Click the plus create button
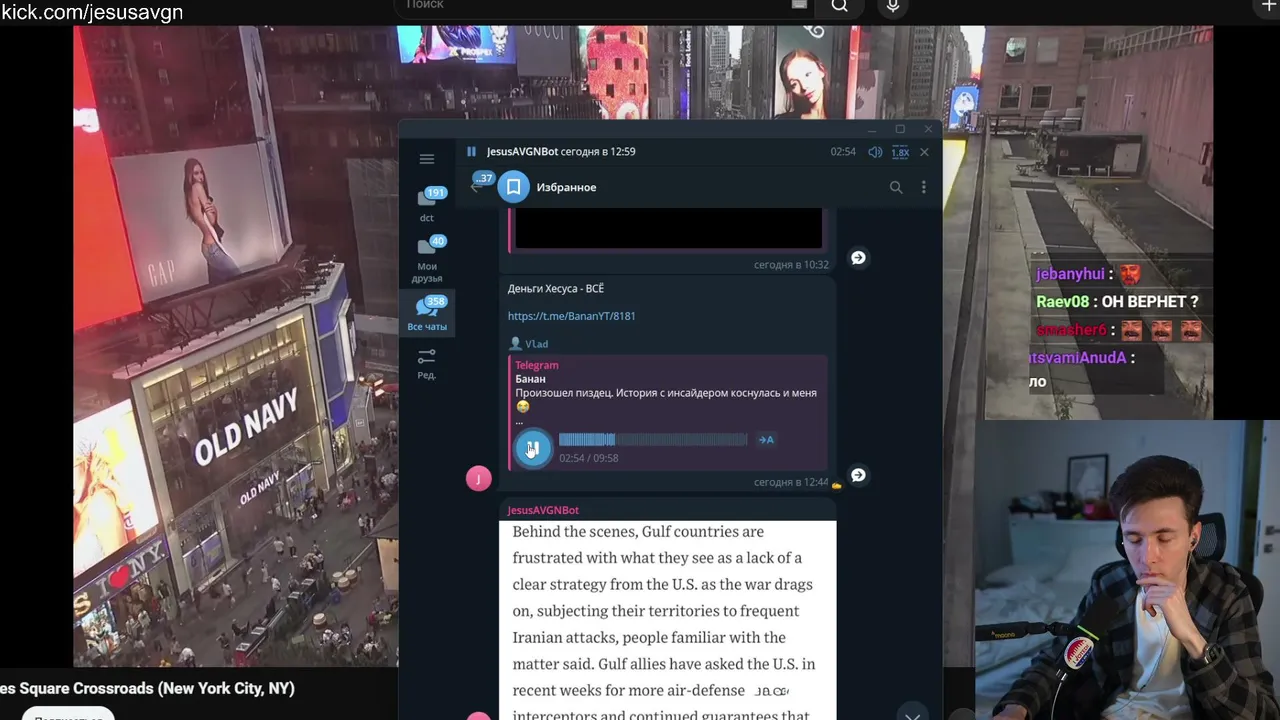The width and height of the screenshot is (1280, 720). pyautogui.click(x=1269, y=6)
